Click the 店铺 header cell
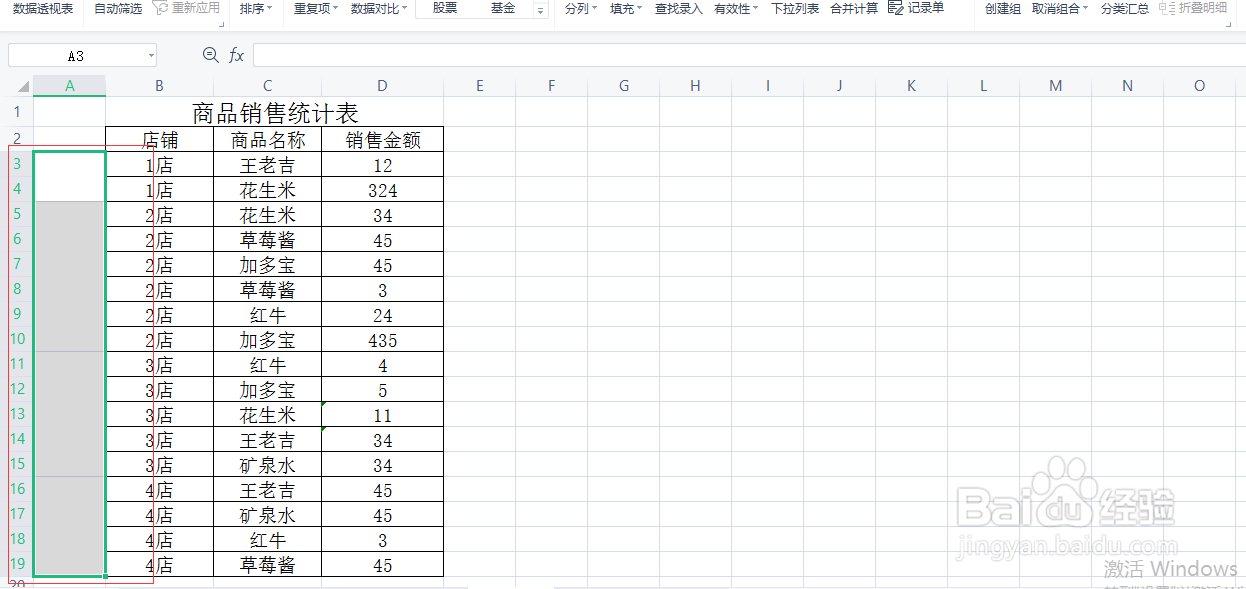This screenshot has height=589, width=1246. [x=160, y=140]
